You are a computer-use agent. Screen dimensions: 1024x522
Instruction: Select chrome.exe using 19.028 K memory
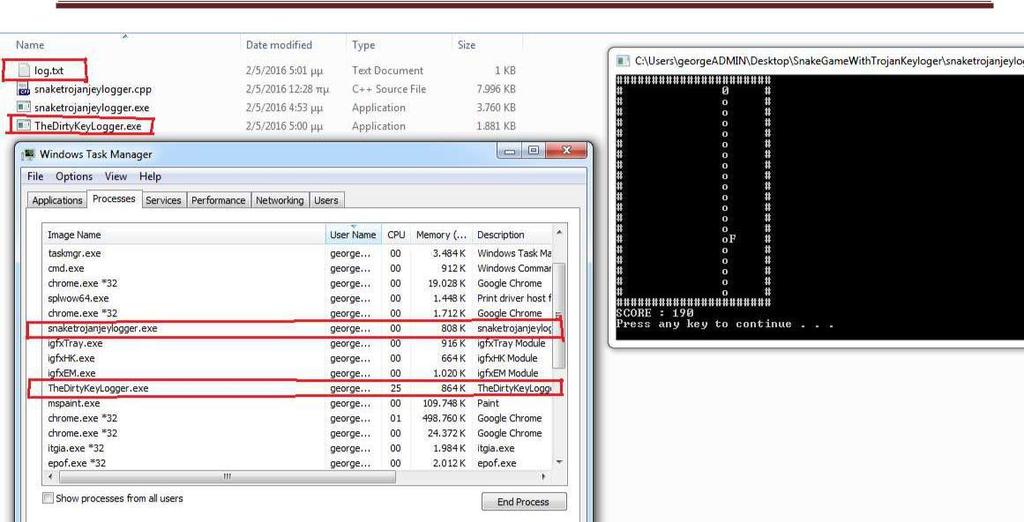click(297, 283)
